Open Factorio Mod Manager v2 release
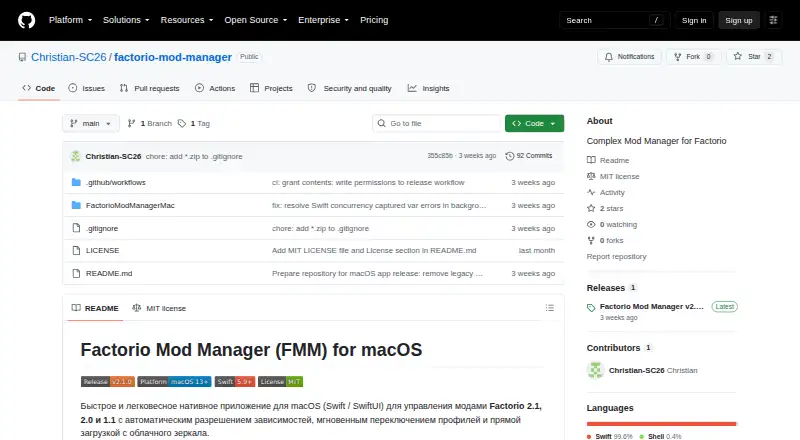Viewport: 800px width, 440px height. (652, 306)
